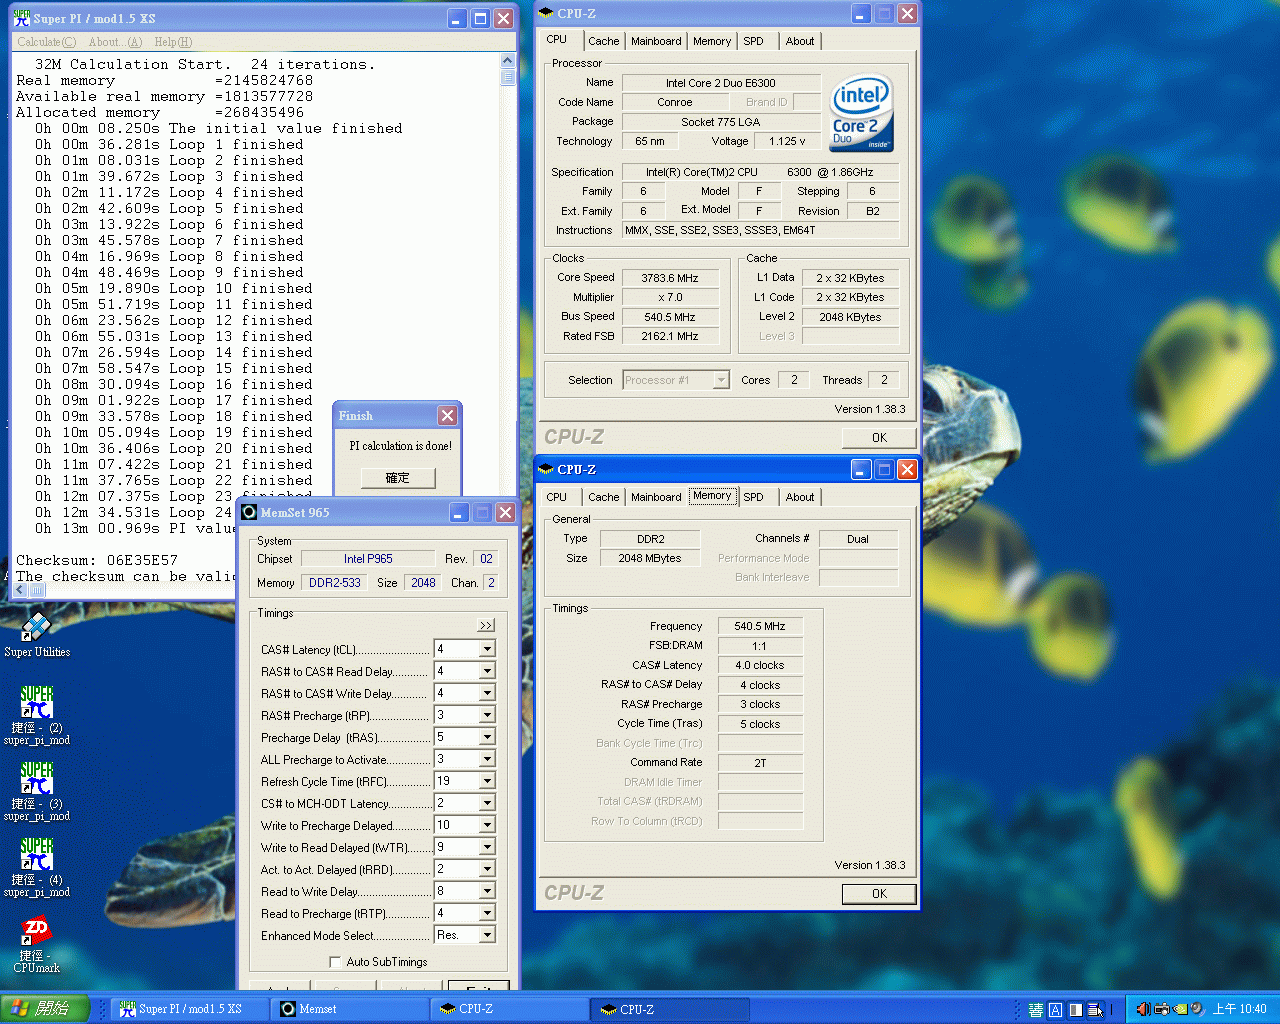This screenshot has width=1280, height=1024.
Task: Click the letter A input mode icon
Action: [x=1056, y=1010]
